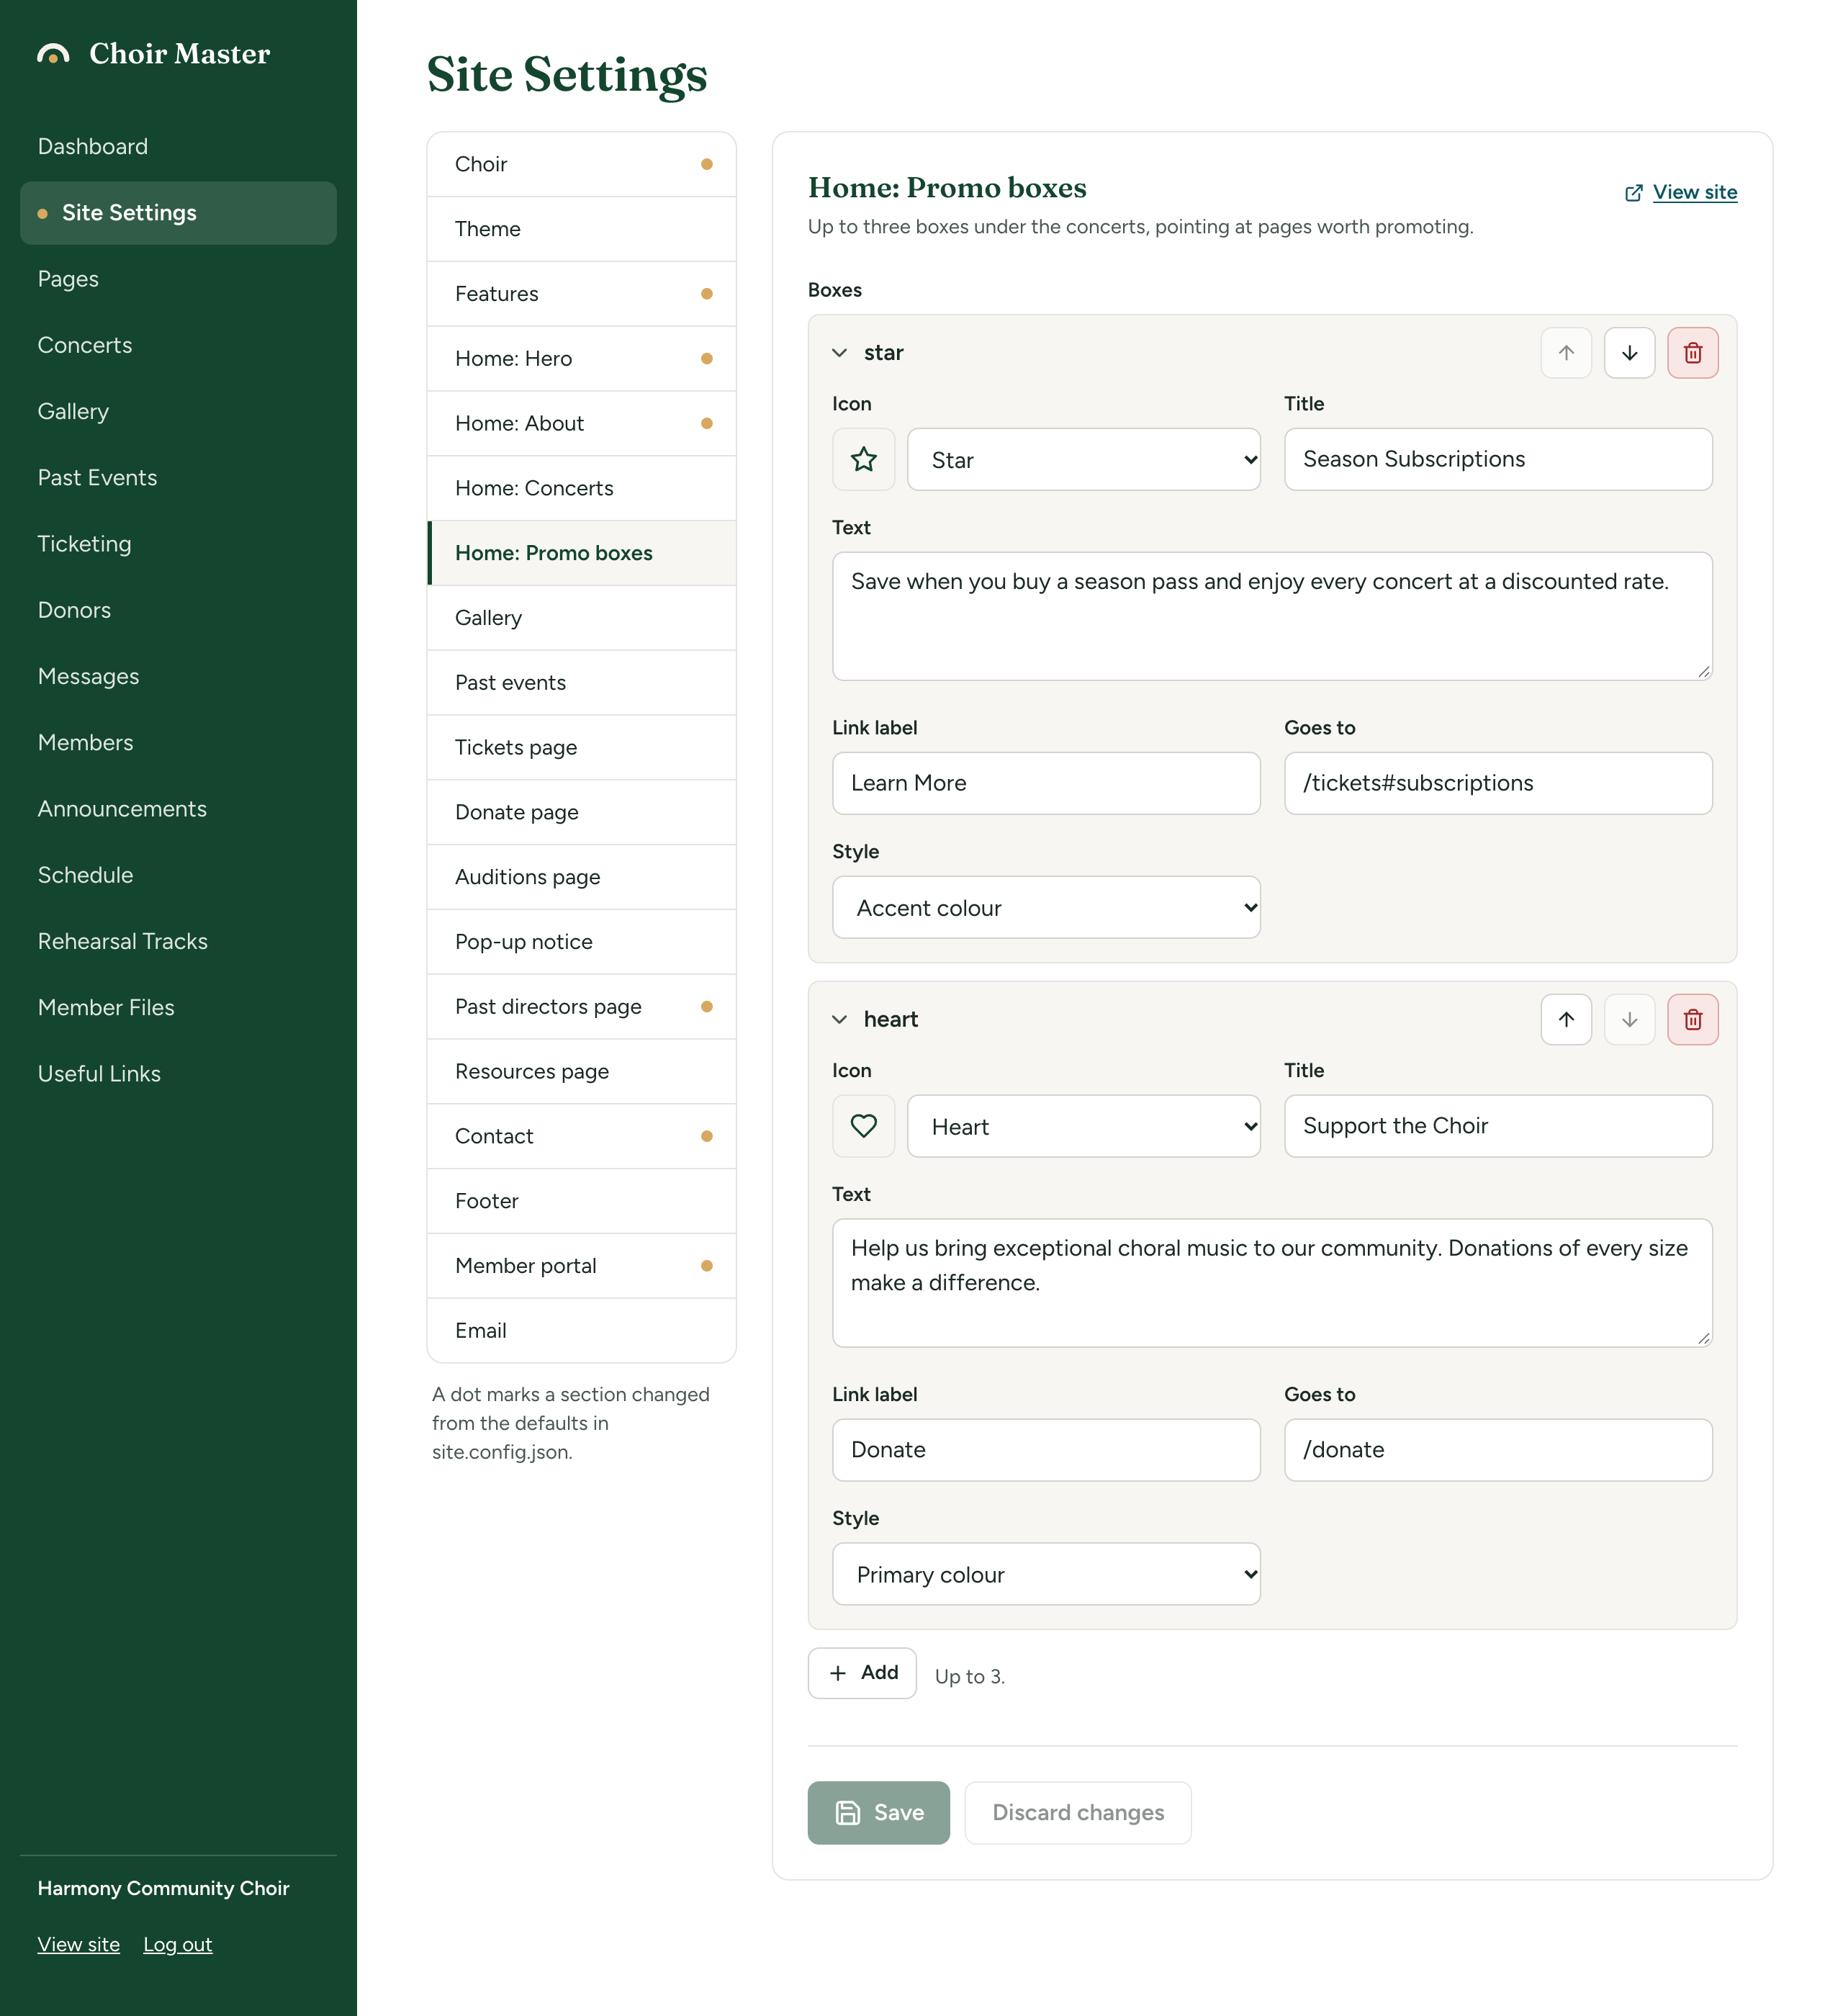The height and width of the screenshot is (2016, 1843).
Task: Edit the Season Subscriptions title field
Action: coord(1498,459)
